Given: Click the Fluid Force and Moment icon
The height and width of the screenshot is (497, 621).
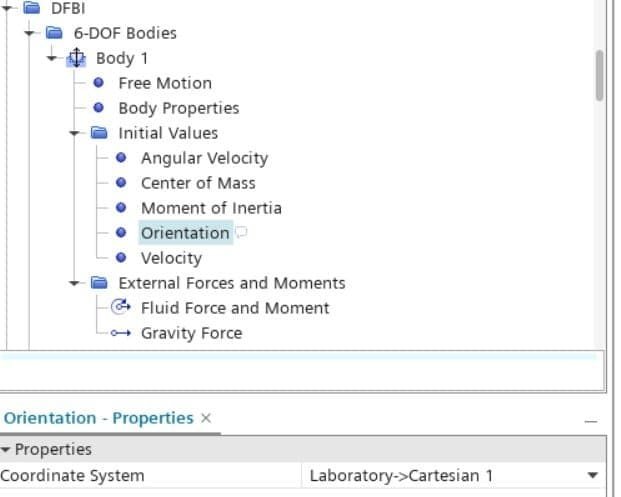Looking at the screenshot, I should tap(121, 308).
